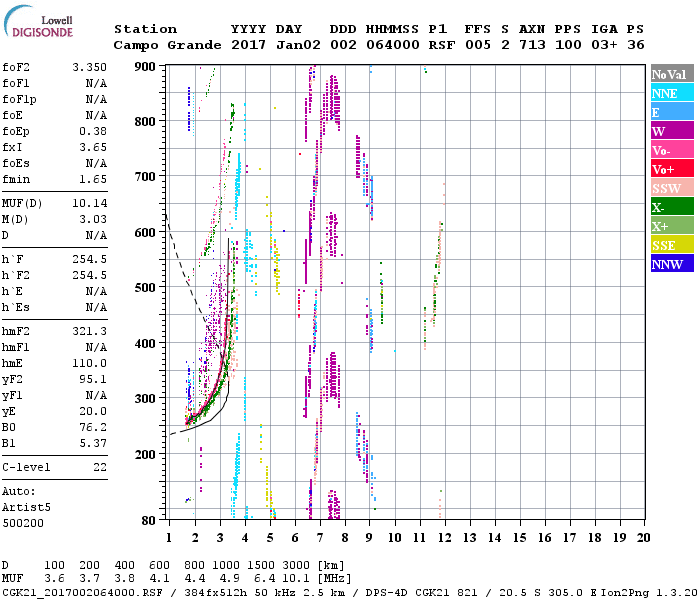Click the 20 MHz frequency axis label

642,538
